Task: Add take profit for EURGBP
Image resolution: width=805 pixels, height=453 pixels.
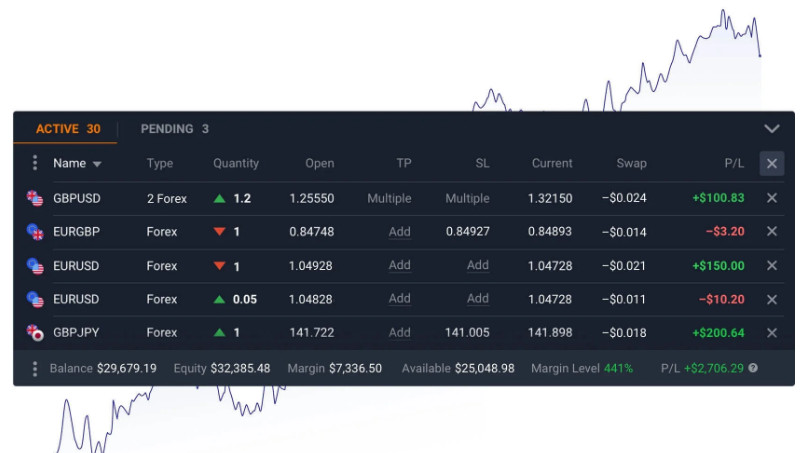Action: point(399,232)
